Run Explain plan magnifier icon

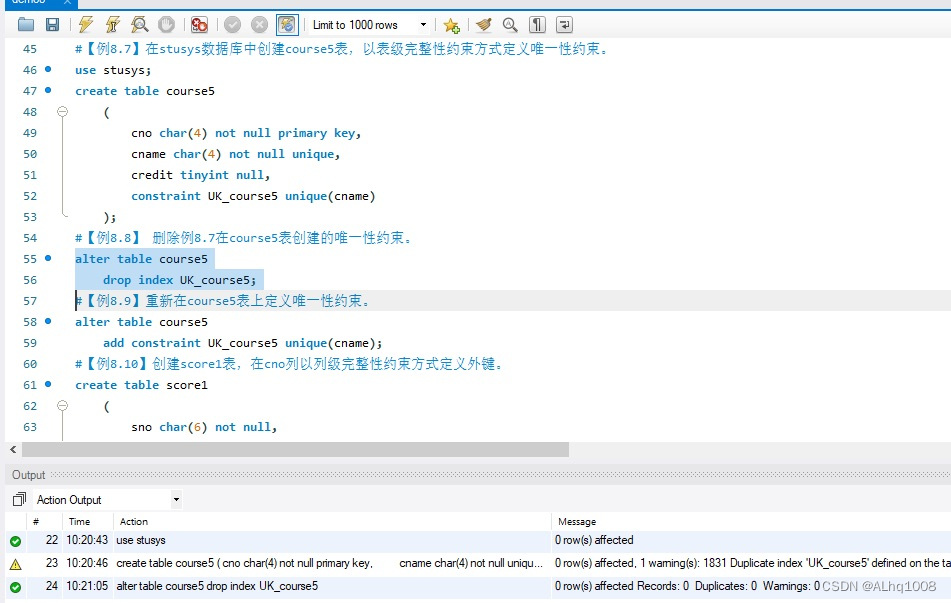click(139, 25)
